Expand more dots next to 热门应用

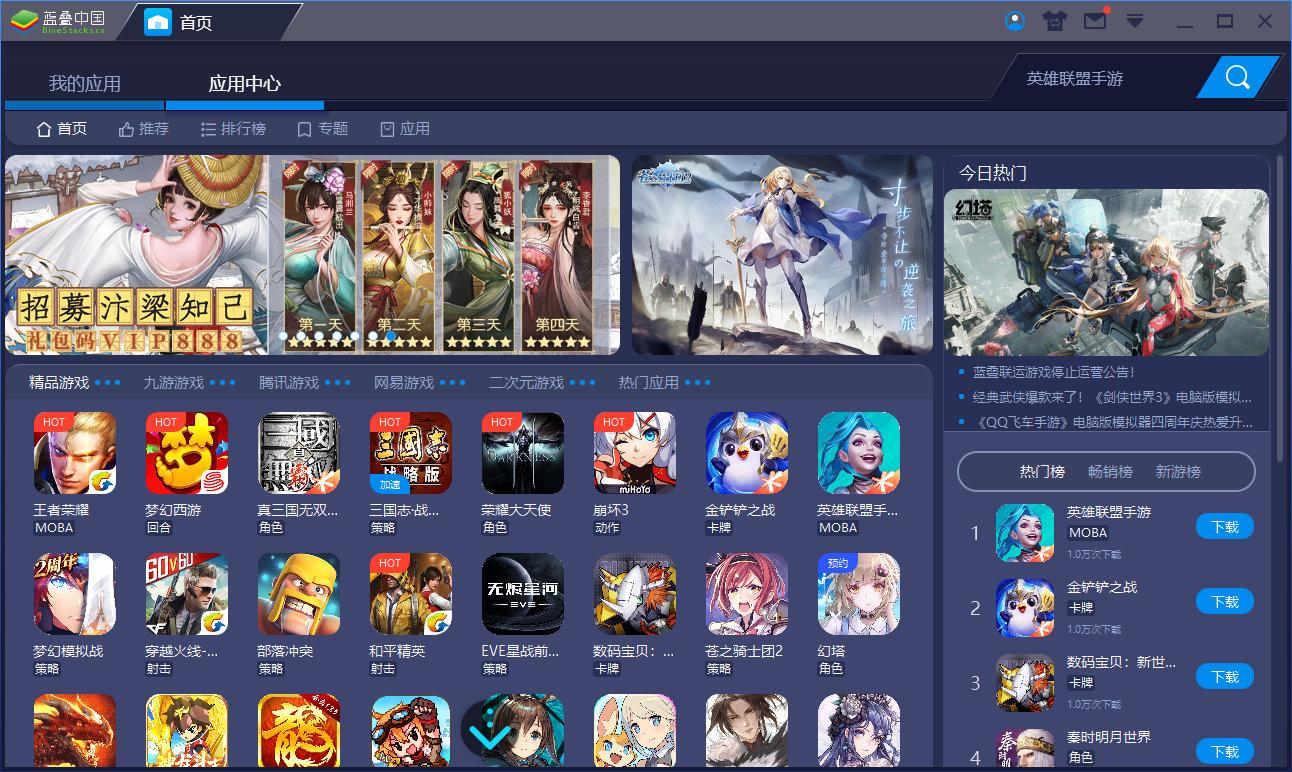(x=698, y=382)
